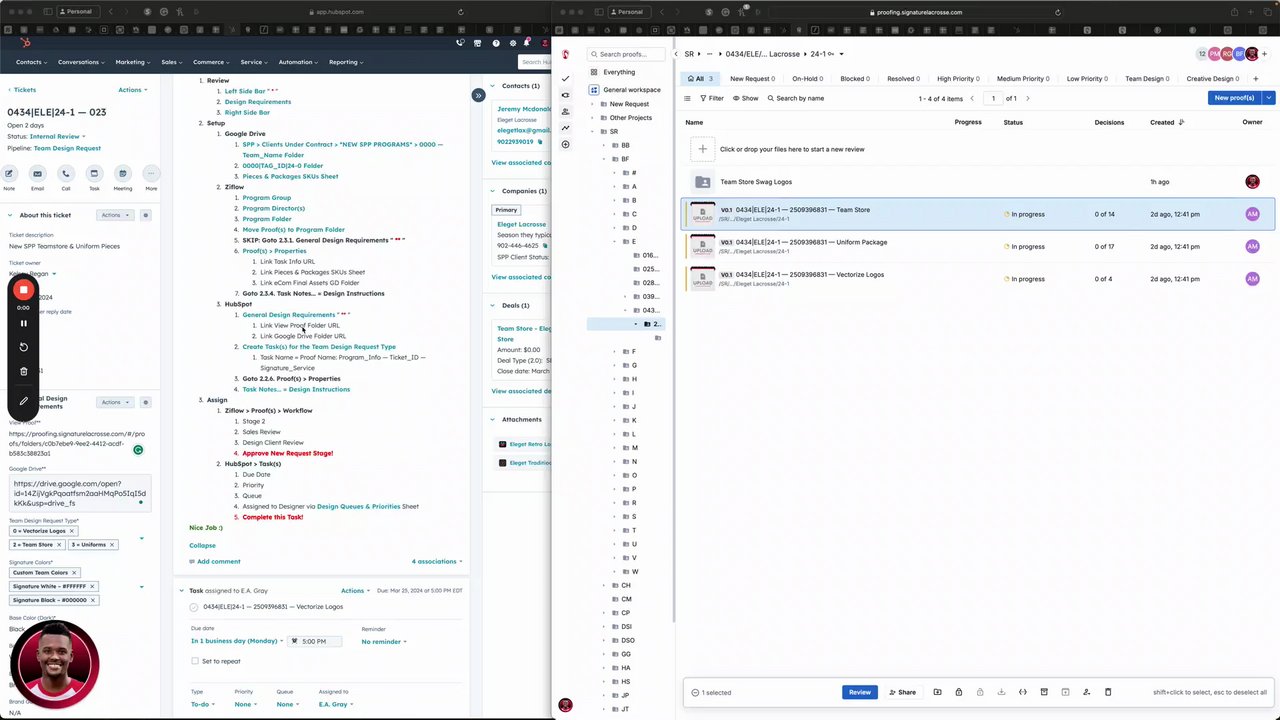1280x720 pixels.
Task: Click the blue New proof(s) button
Action: click(x=1234, y=98)
